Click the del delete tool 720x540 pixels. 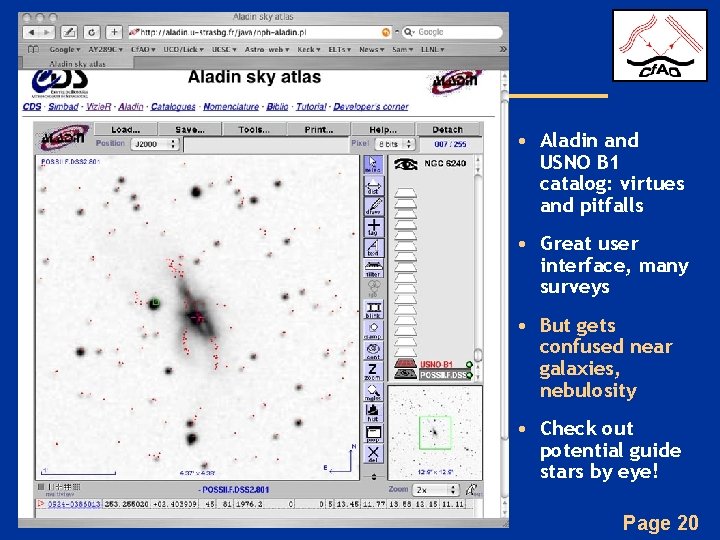point(373,454)
